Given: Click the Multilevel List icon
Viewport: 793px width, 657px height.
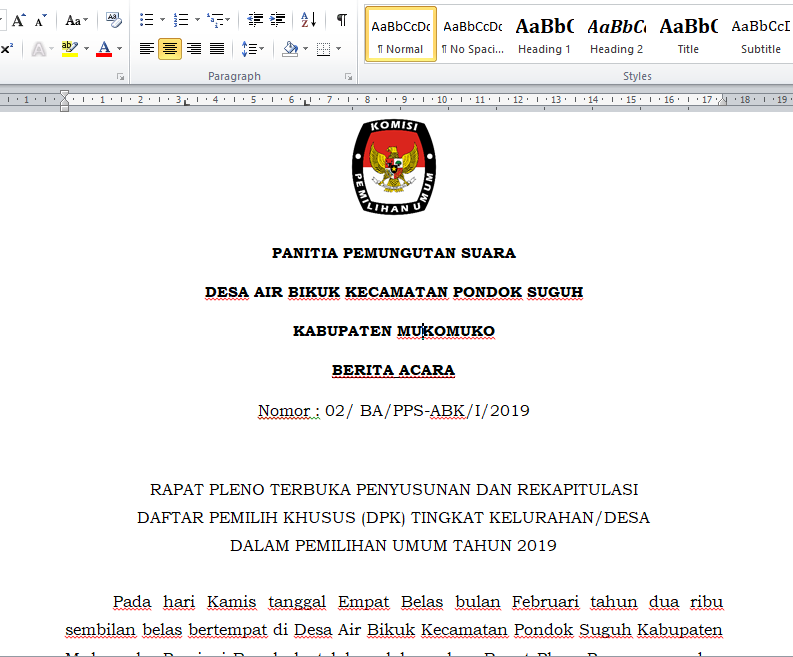Looking at the screenshot, I should [218, 20].
